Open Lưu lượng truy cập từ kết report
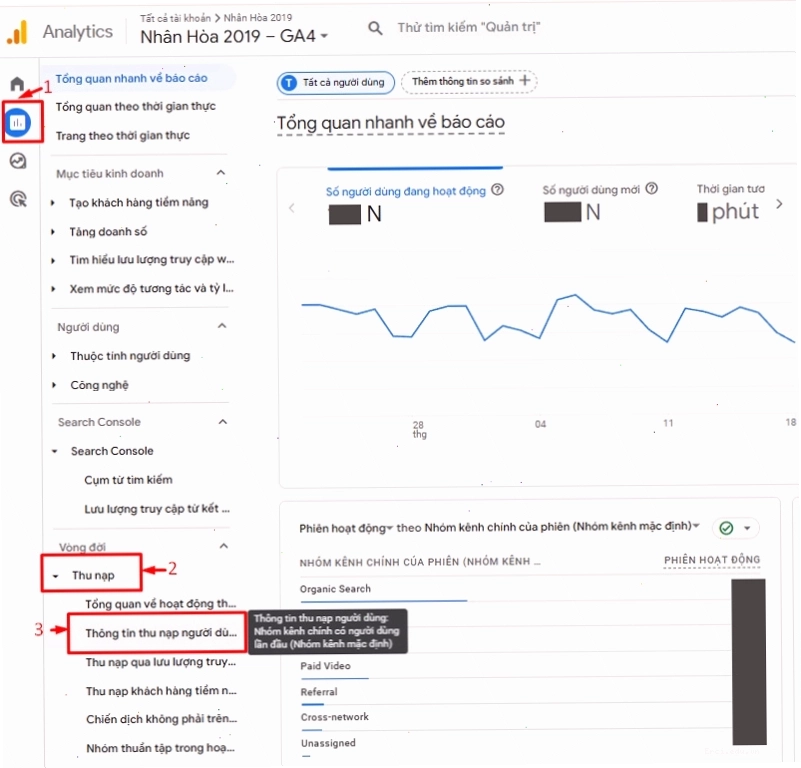Viewport: 801px width, 768px height. tap(157, 509)
